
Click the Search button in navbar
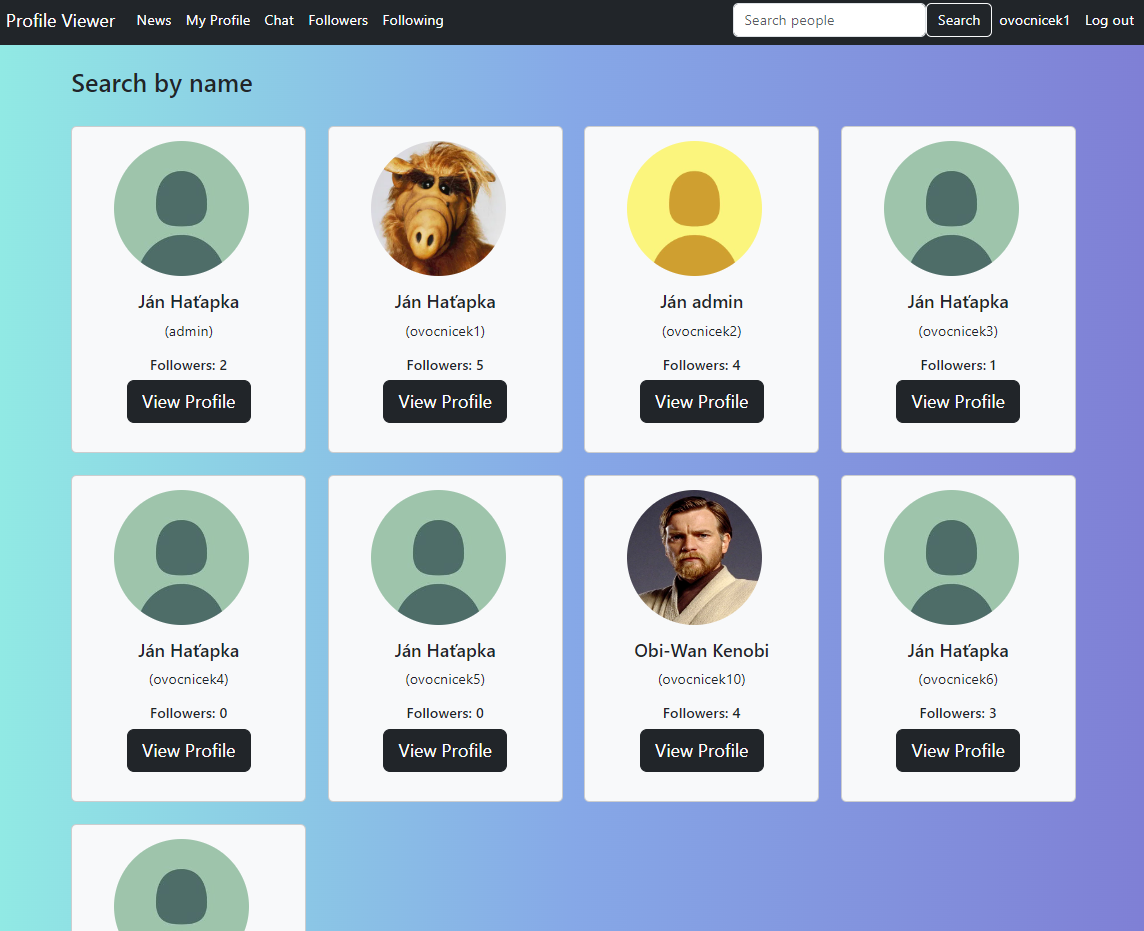tap(959, 20)
